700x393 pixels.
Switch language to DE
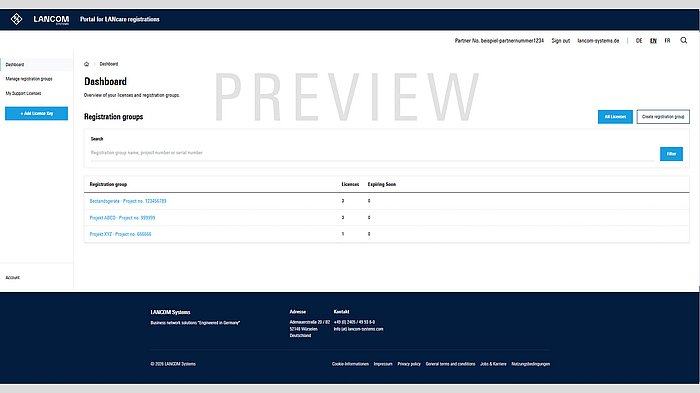coord(639,41)
